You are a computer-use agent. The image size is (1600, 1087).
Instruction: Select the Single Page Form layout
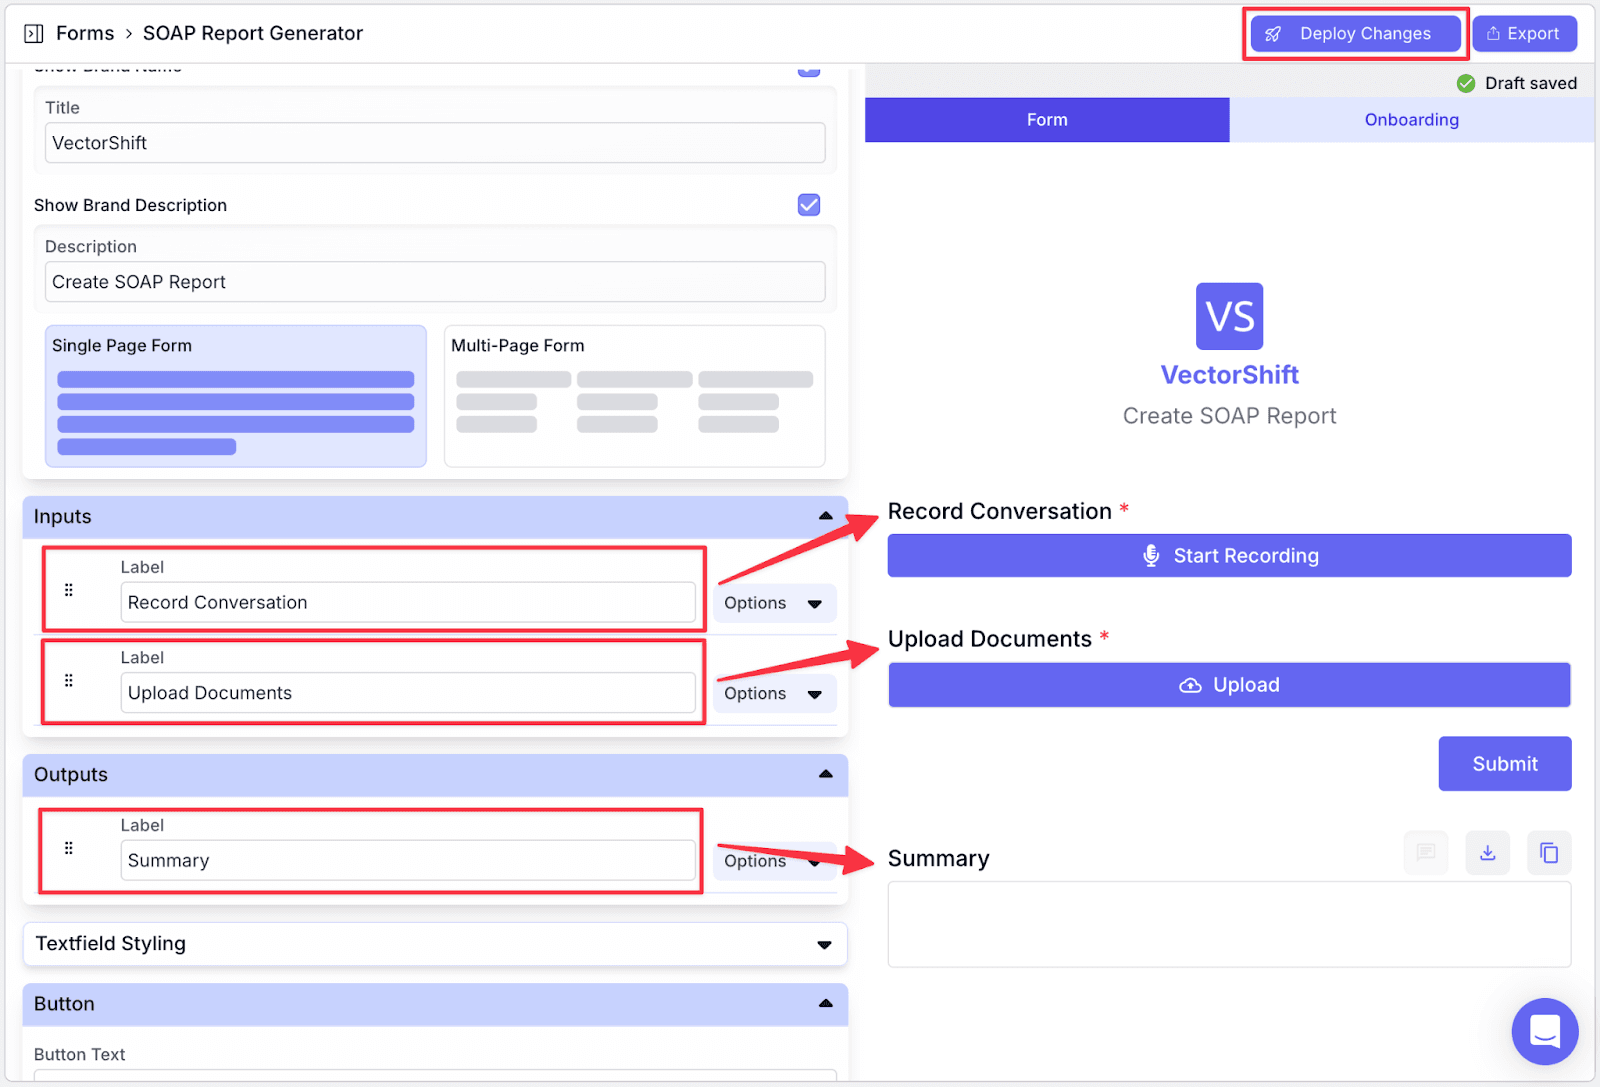[x=236, y=396]
